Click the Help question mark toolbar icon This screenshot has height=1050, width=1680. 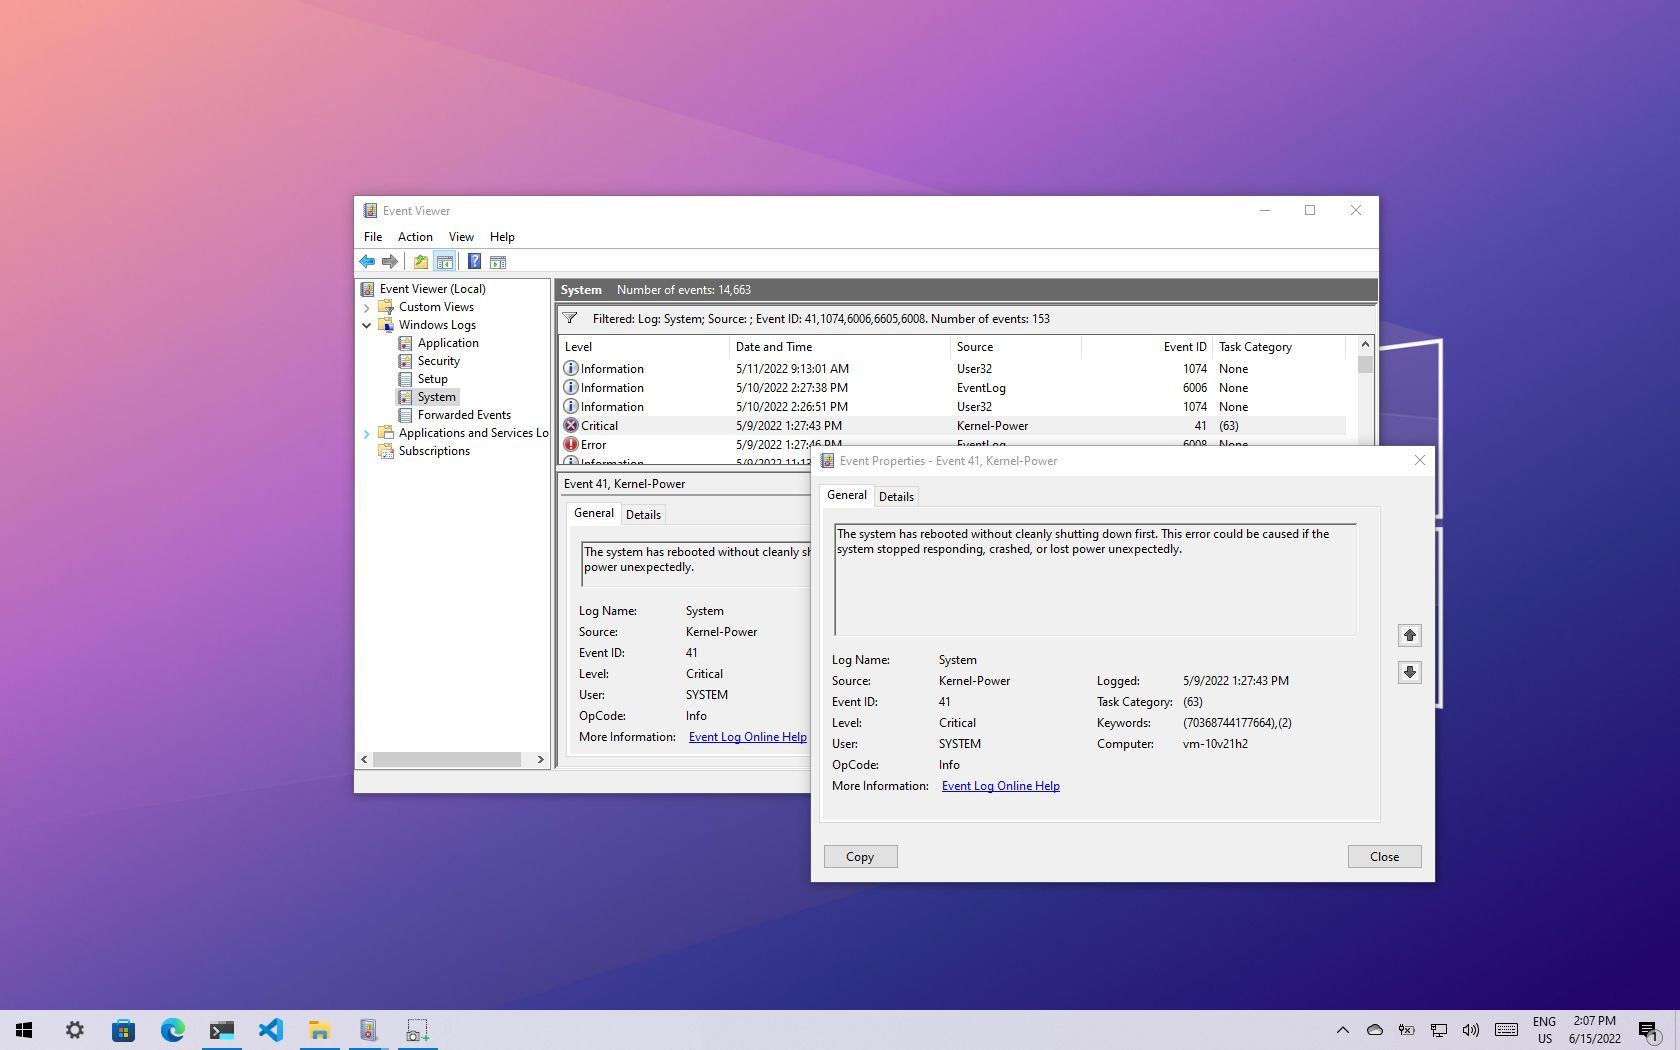(474, 262)
